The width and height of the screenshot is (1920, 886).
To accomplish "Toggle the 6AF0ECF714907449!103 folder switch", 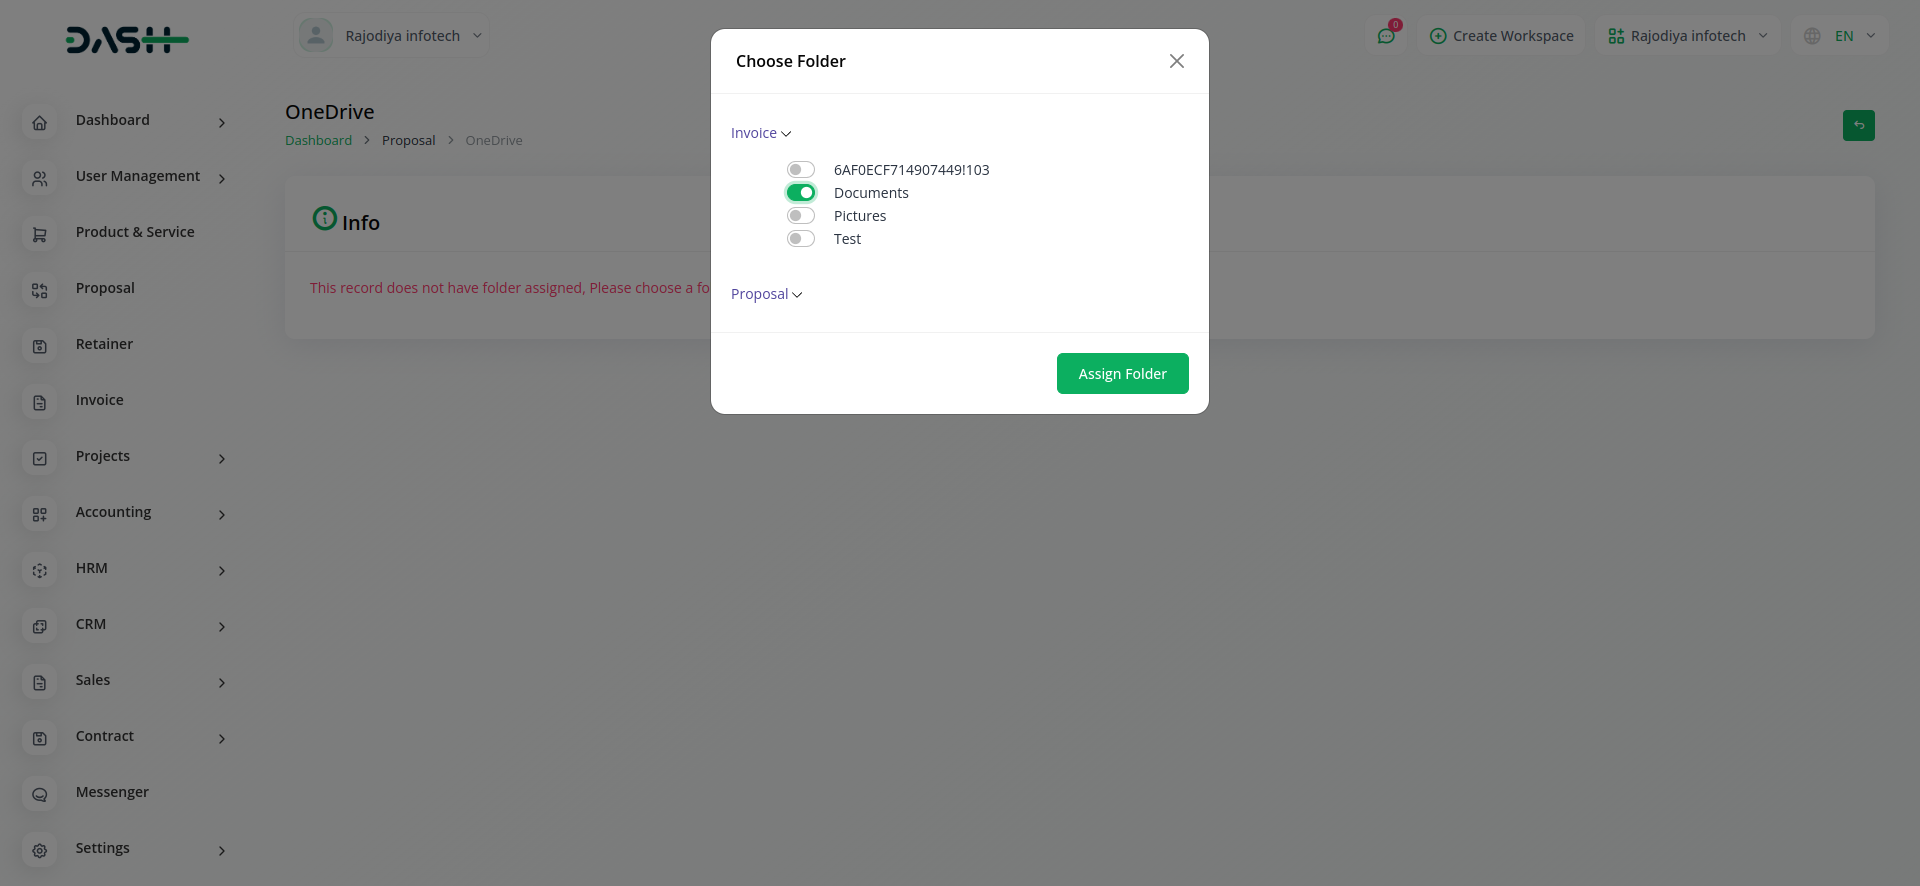I will [801, 170].
